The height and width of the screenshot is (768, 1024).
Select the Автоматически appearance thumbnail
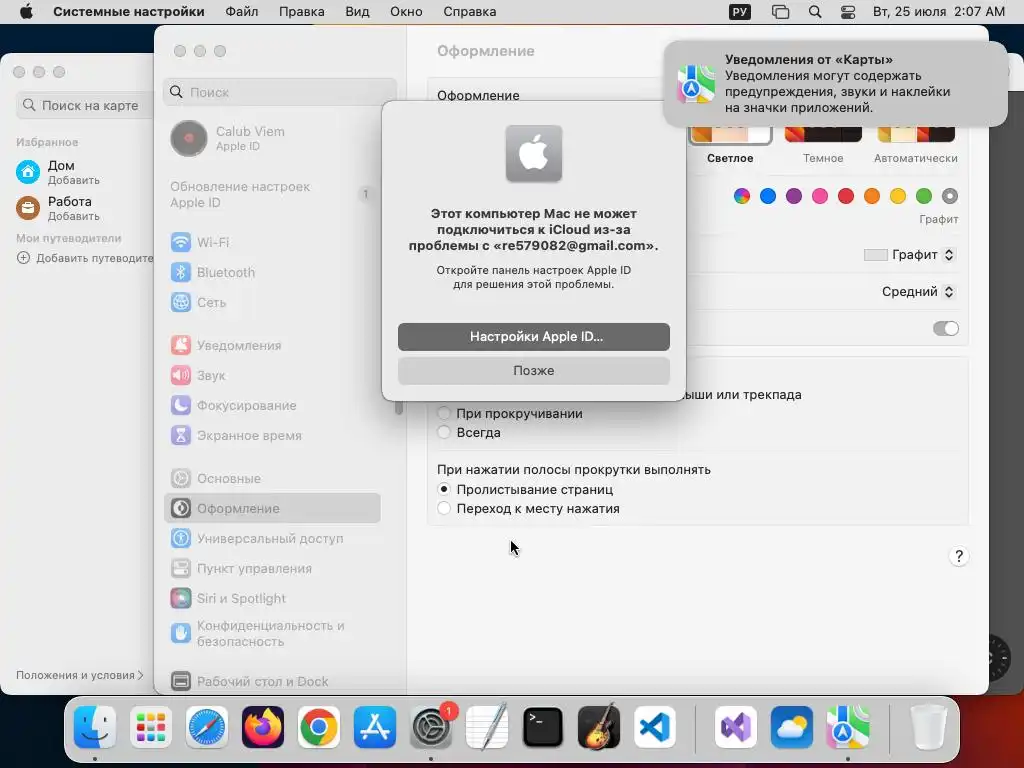(916, 135)
